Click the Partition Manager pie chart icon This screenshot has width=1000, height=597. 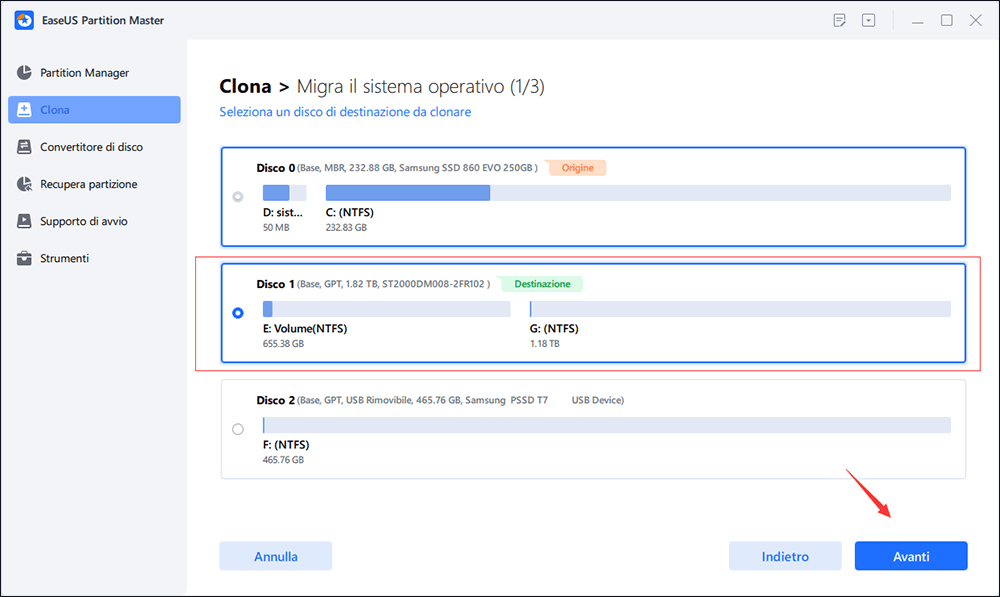24,73
